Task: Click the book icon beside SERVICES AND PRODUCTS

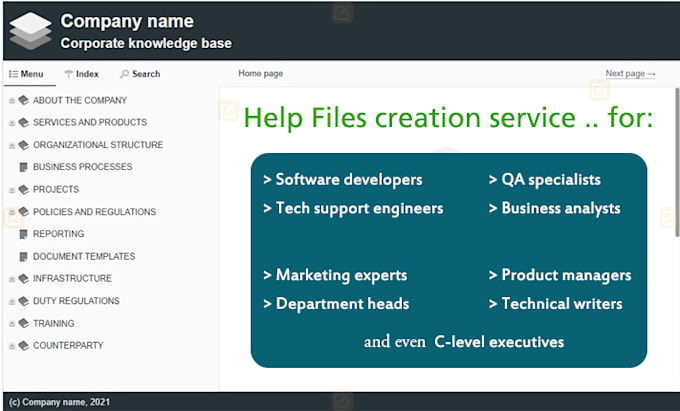Action: [23, 122]
